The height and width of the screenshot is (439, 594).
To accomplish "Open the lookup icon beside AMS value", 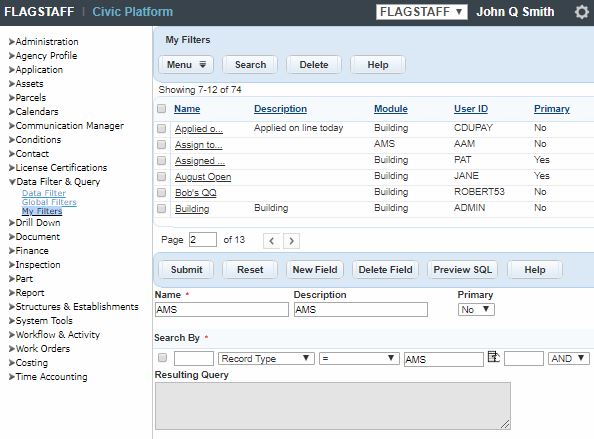I will pos(493,357).
